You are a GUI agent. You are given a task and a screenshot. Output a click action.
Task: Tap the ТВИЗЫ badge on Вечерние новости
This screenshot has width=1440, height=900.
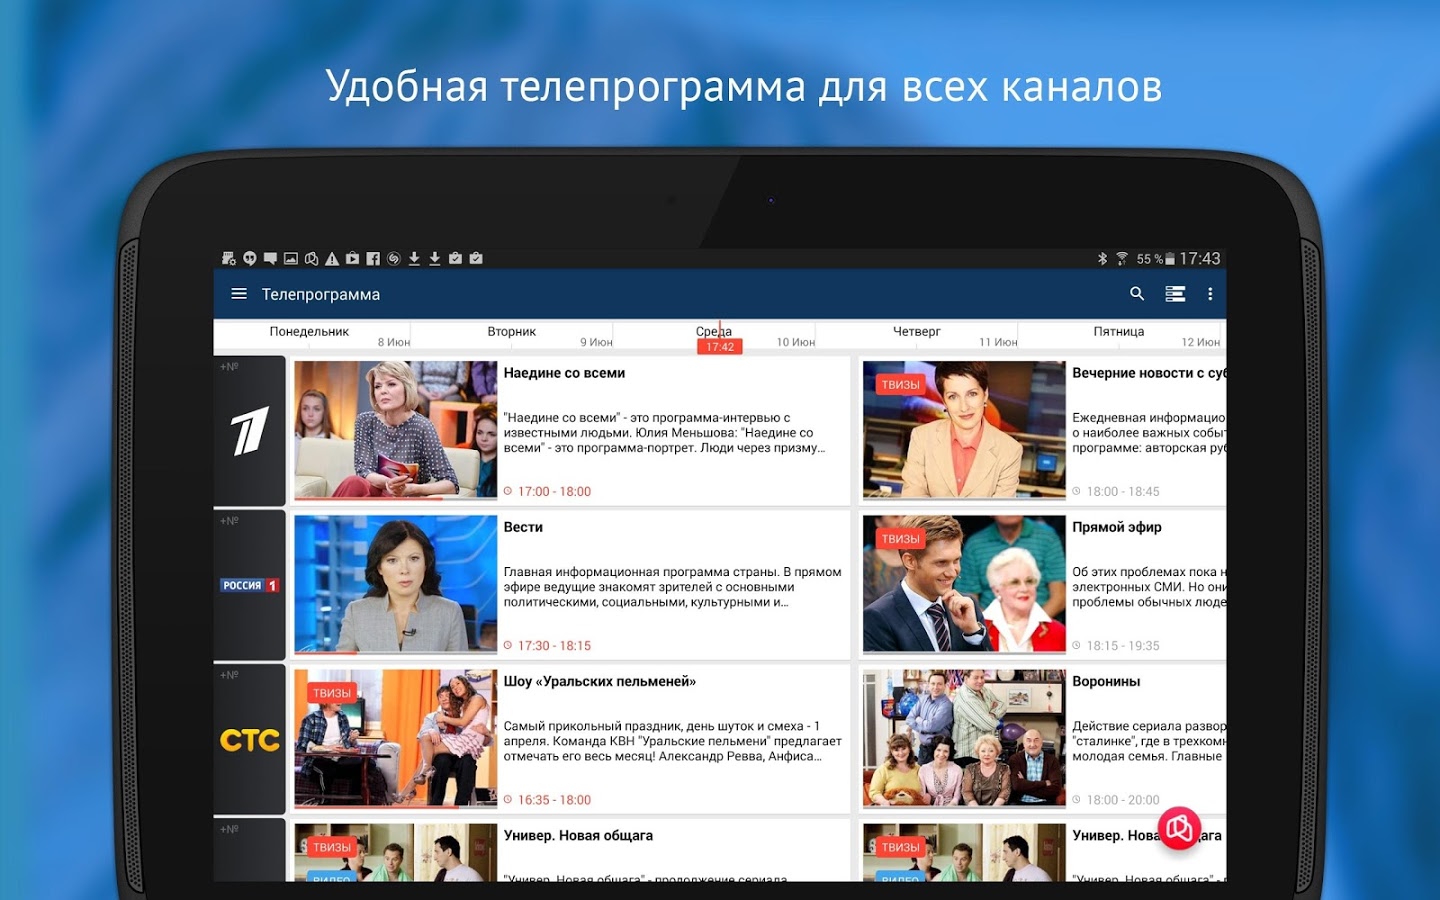click(x=900, y=384)
